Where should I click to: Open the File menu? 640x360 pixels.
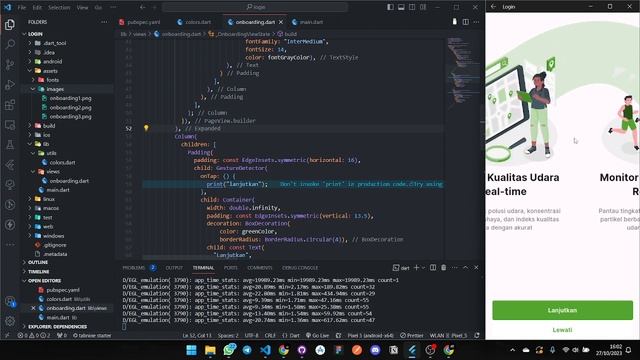click(x=22, y=7)
